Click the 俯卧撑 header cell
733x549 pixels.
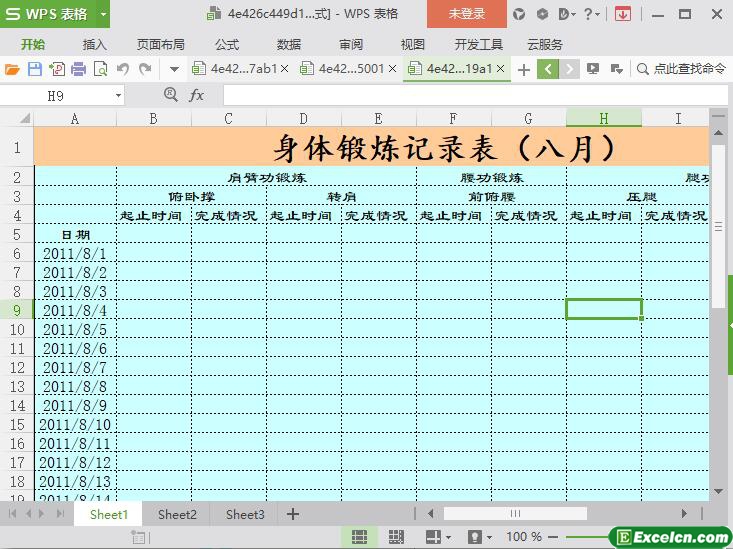pos(191,196)
